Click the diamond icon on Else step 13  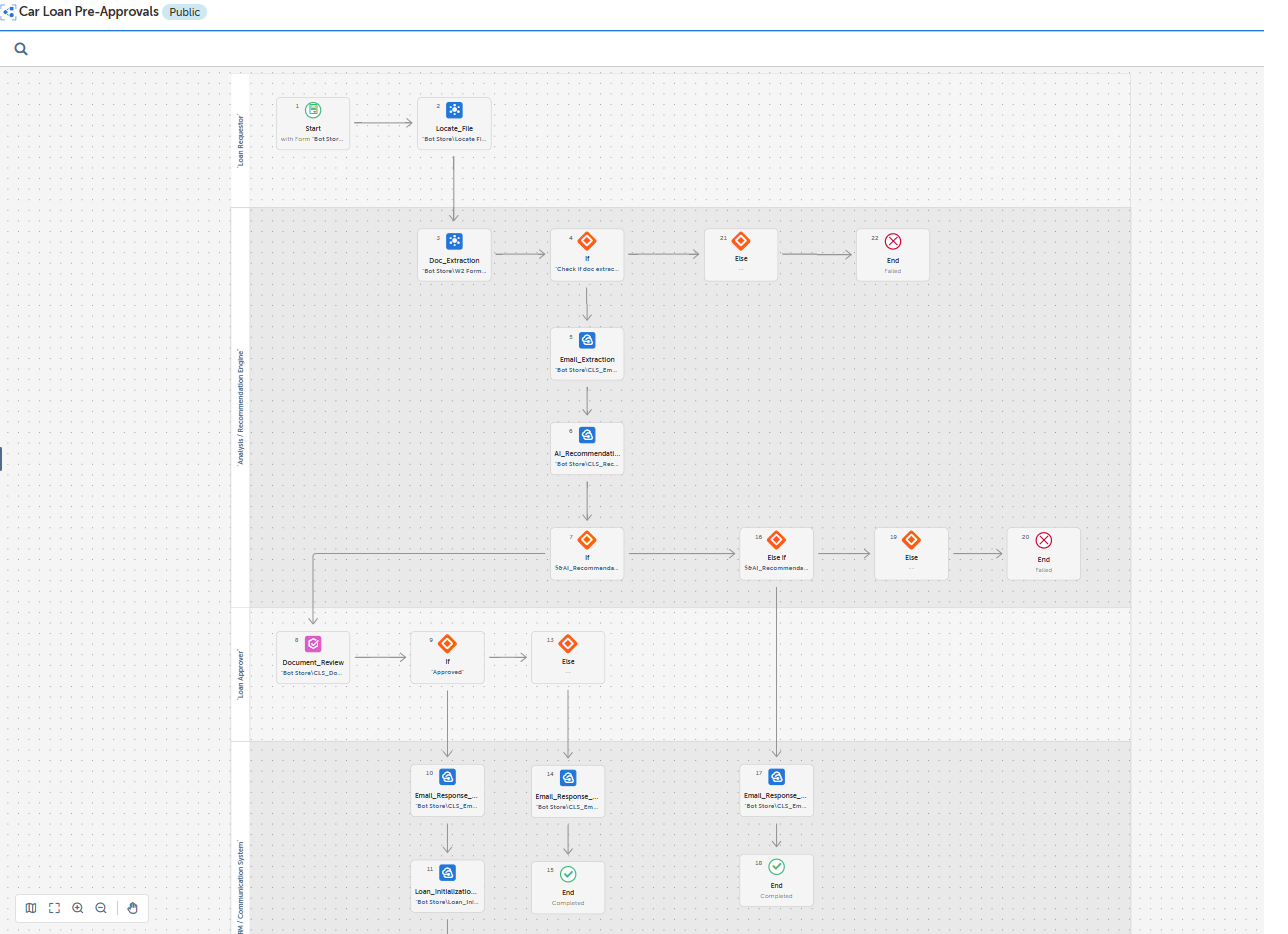(567, 644)
